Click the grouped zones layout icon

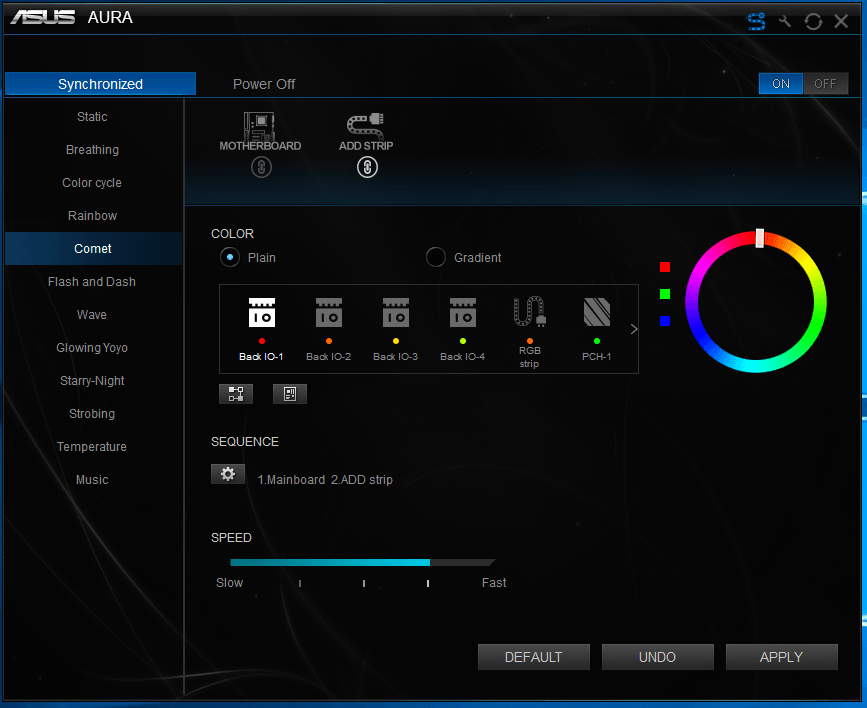[236, 394]
